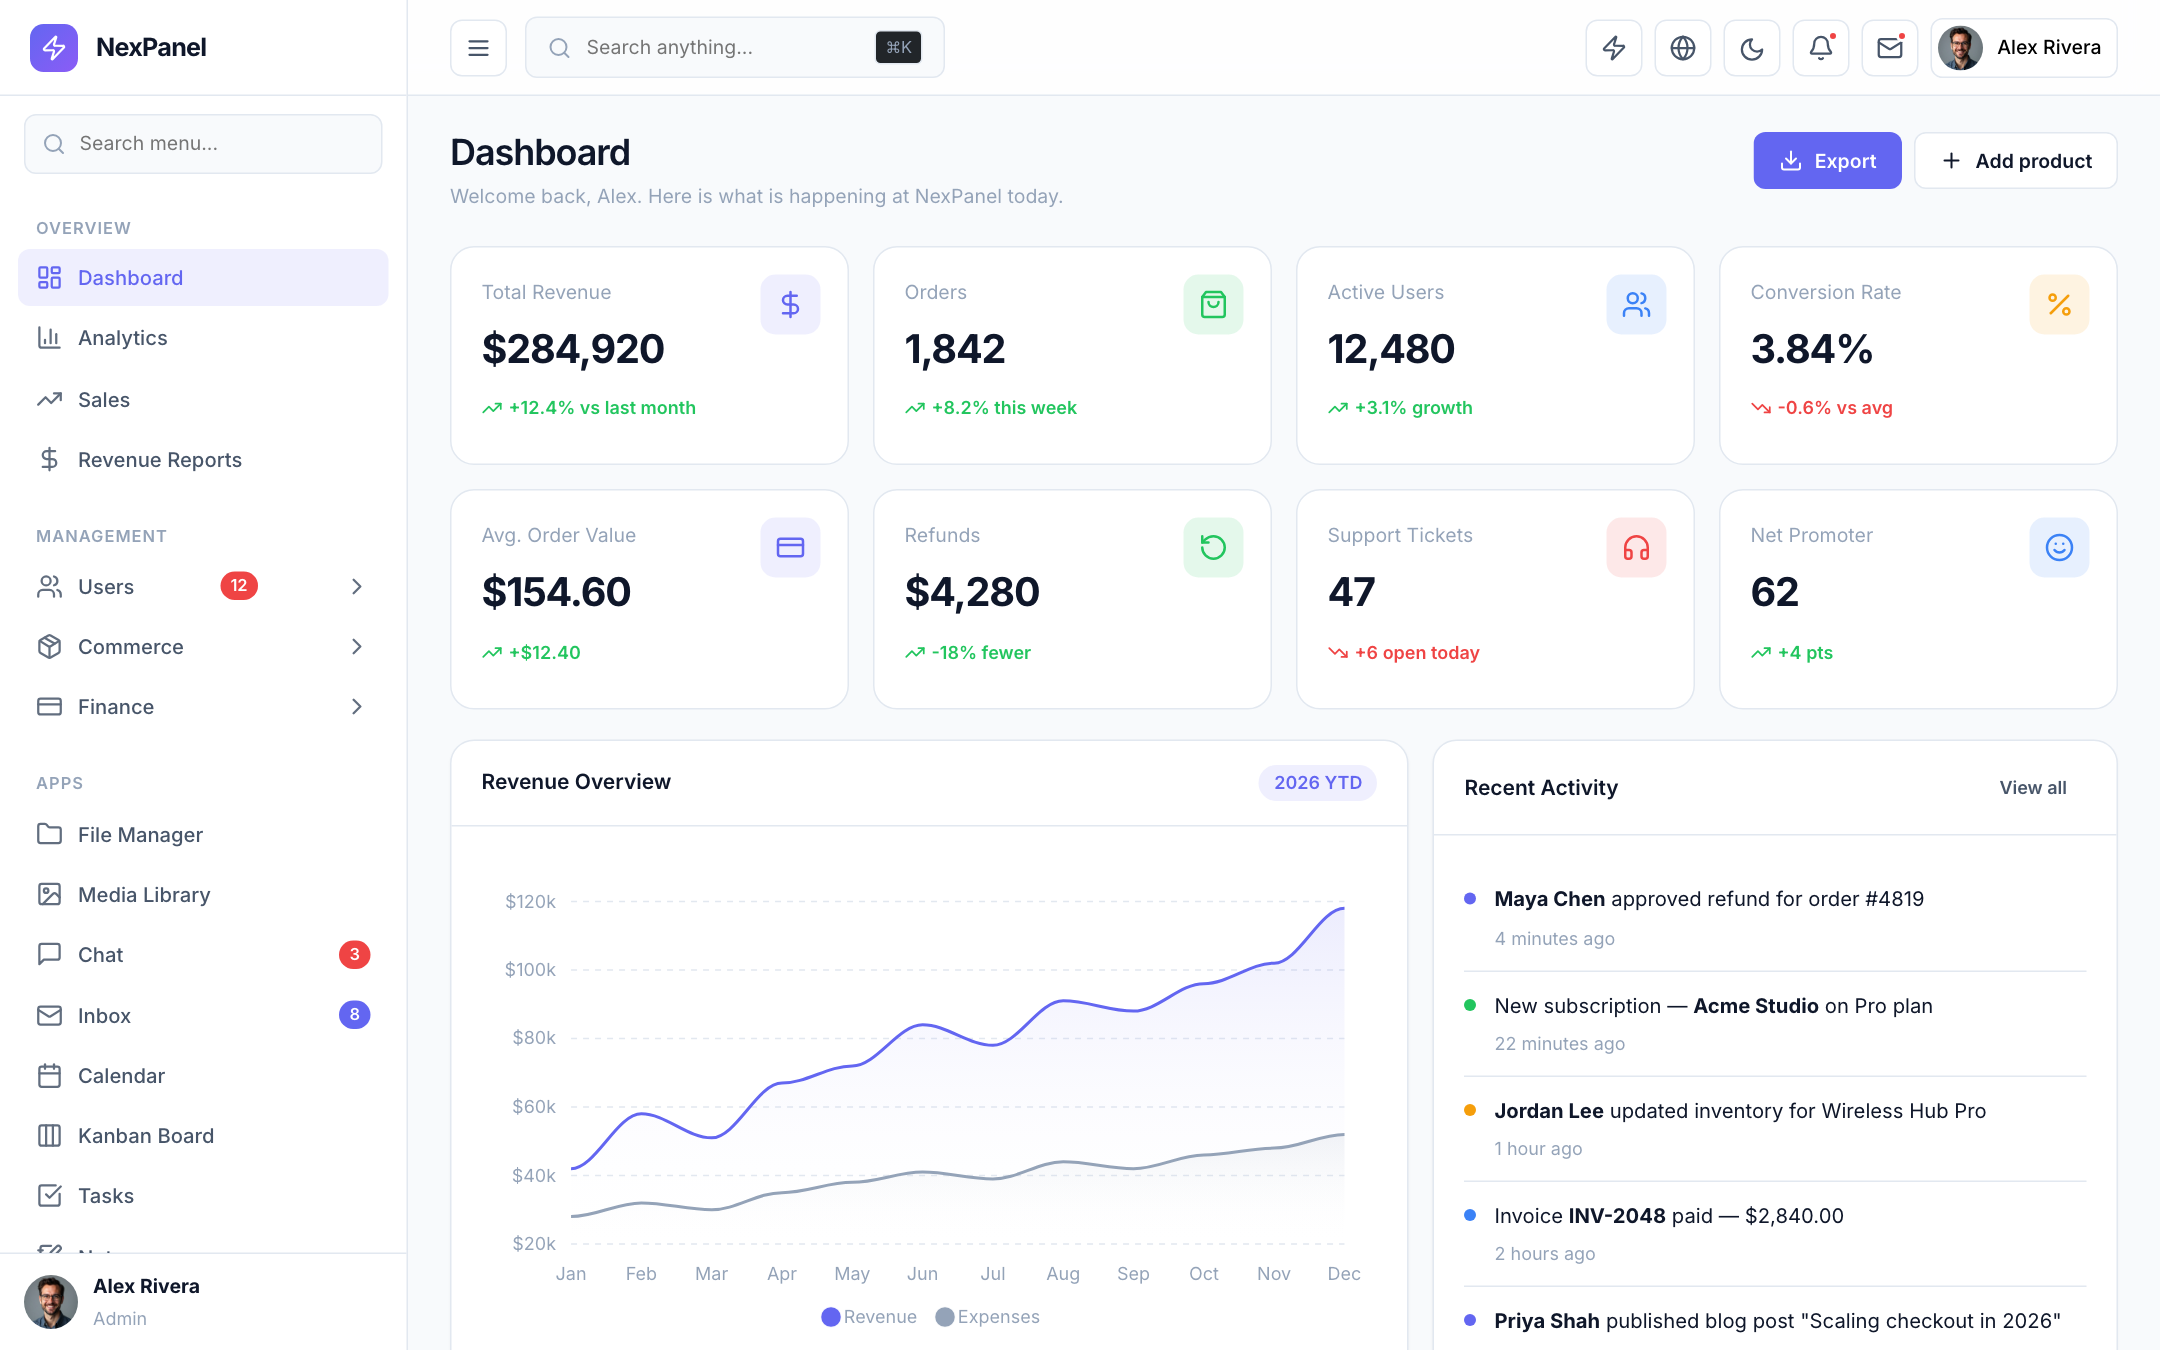Image resolution: width=2160 pixels, height=1350 pixels.
Task: Toggle the sidebar with the hamburger menu icon
Action: 478,47
